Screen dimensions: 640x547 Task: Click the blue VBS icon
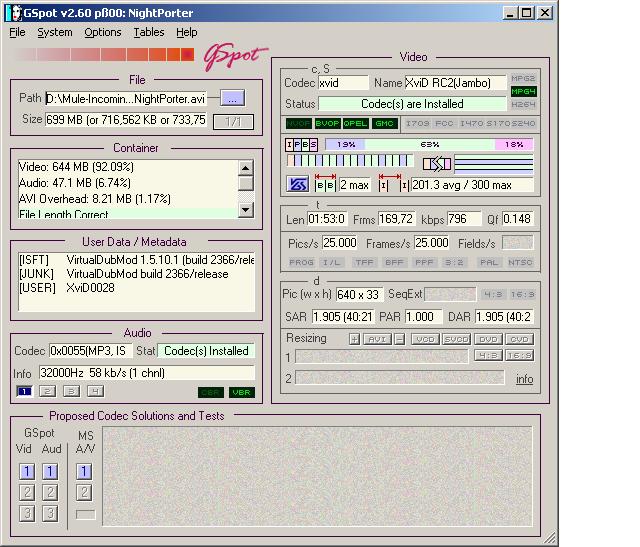[x=298, y=185]
